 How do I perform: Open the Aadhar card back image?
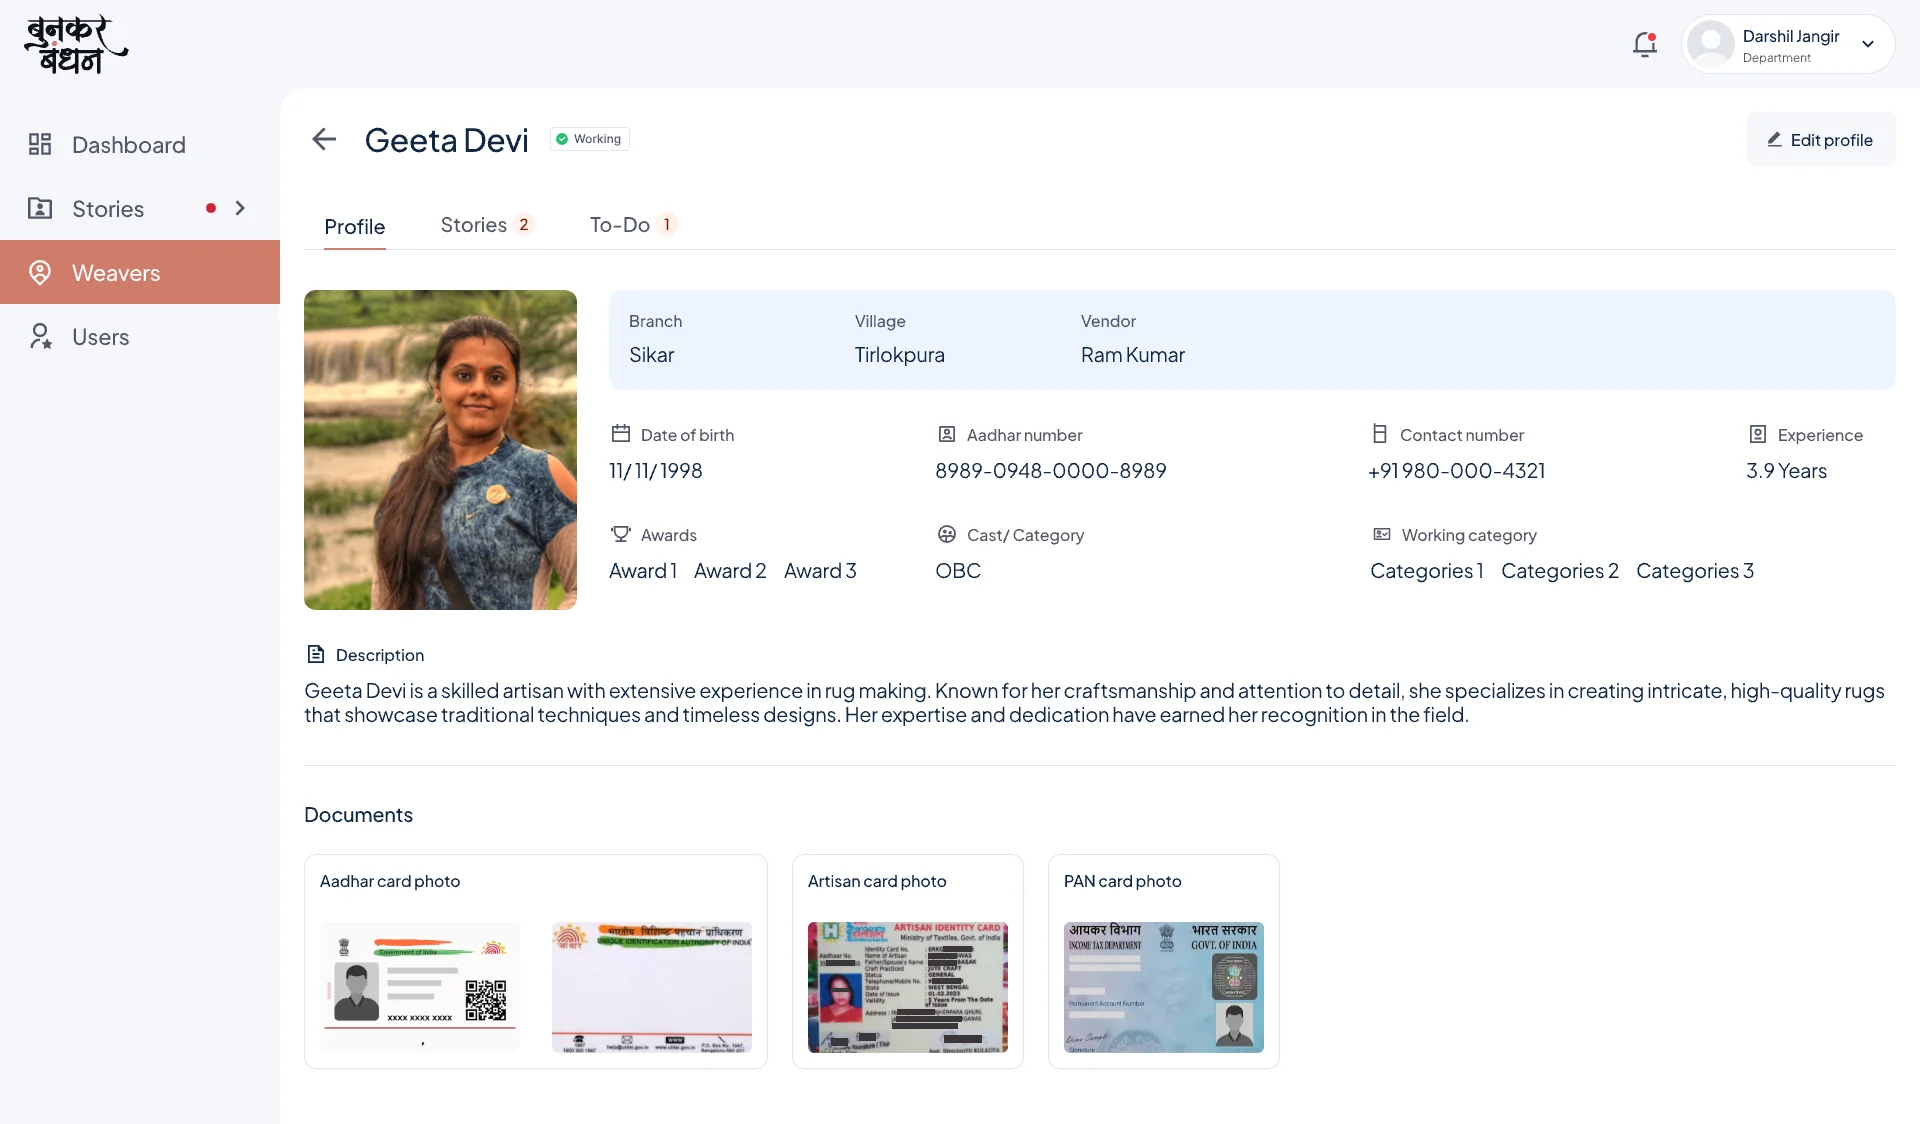click(x=652, y=987)
